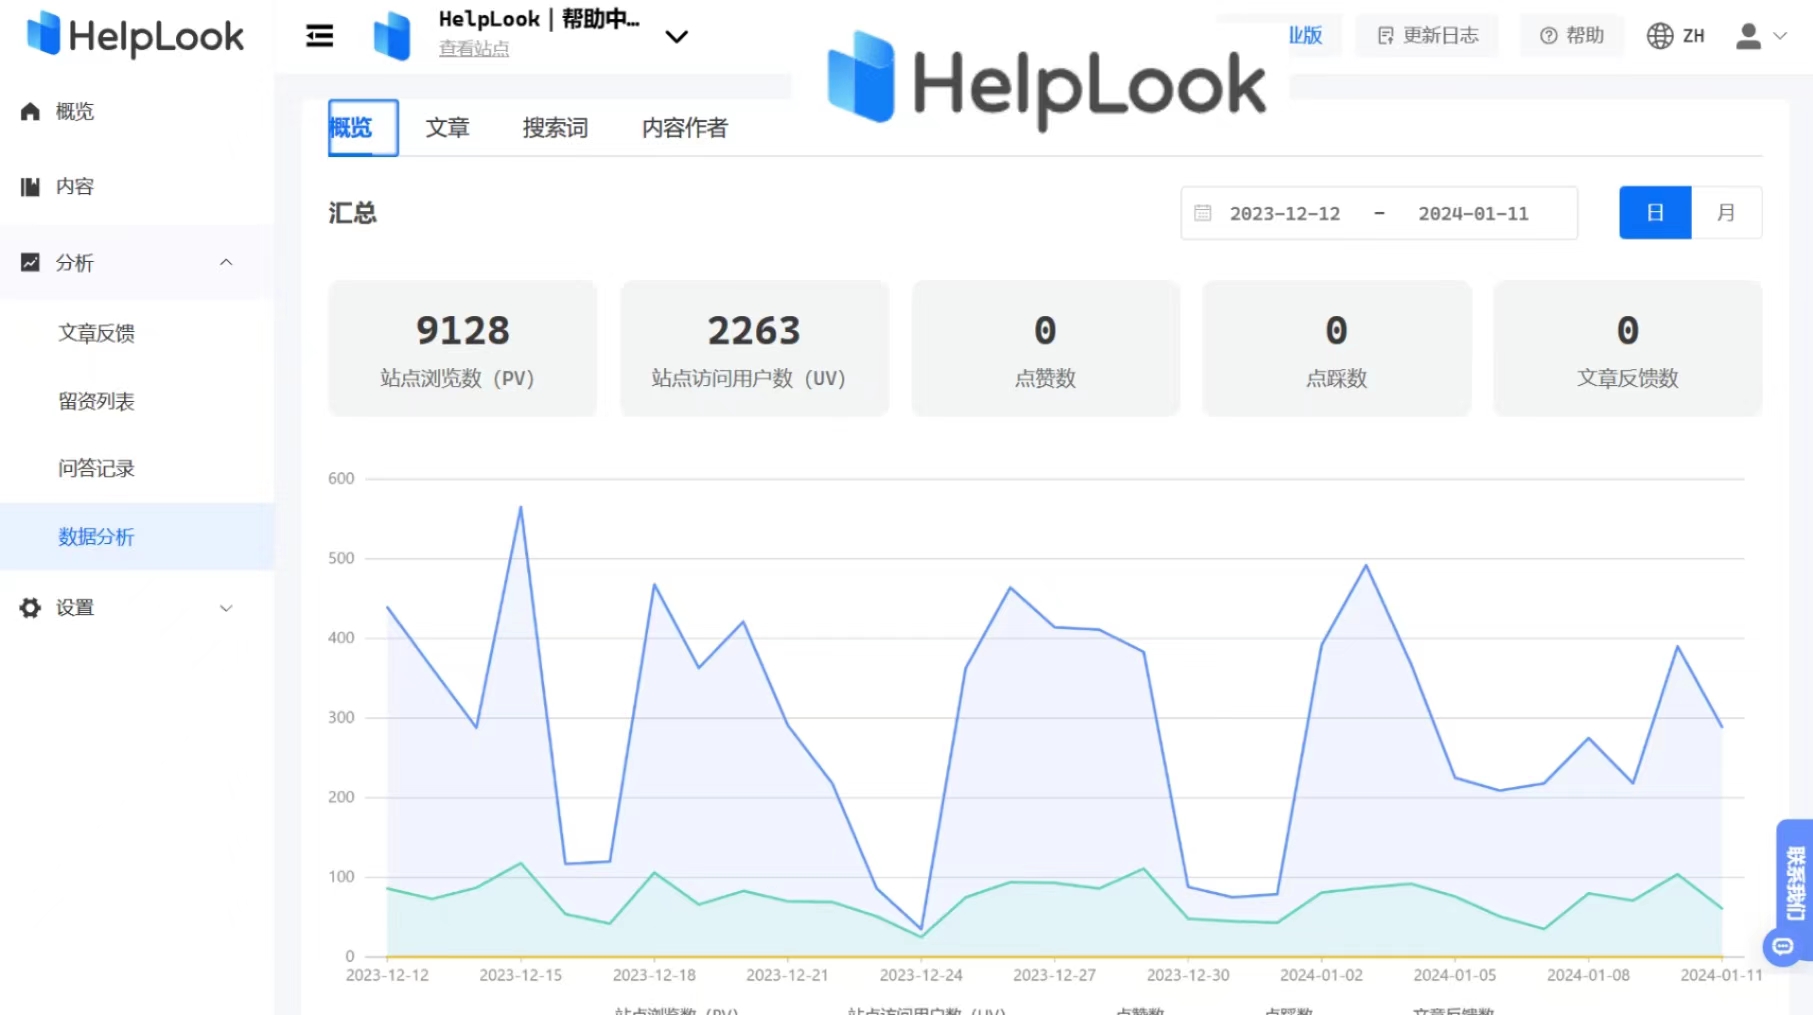Open the round chat bubble widget
The image size is (1813, 1015).
pyautogui.click(x=1783, y=946)
